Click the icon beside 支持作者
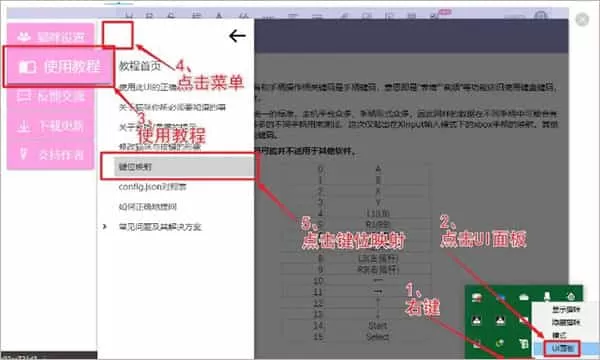This screenshot has width=600, height=360. [23, 154]
